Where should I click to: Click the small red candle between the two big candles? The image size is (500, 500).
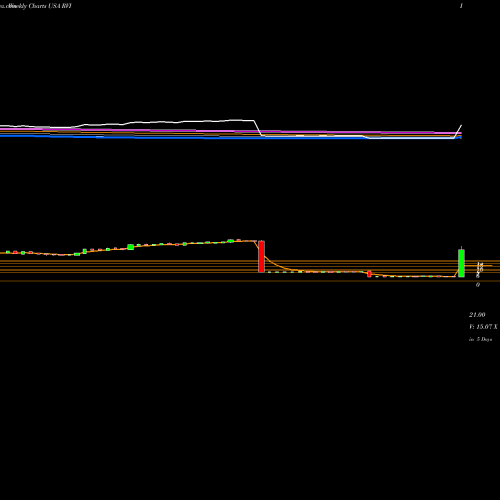369,274
